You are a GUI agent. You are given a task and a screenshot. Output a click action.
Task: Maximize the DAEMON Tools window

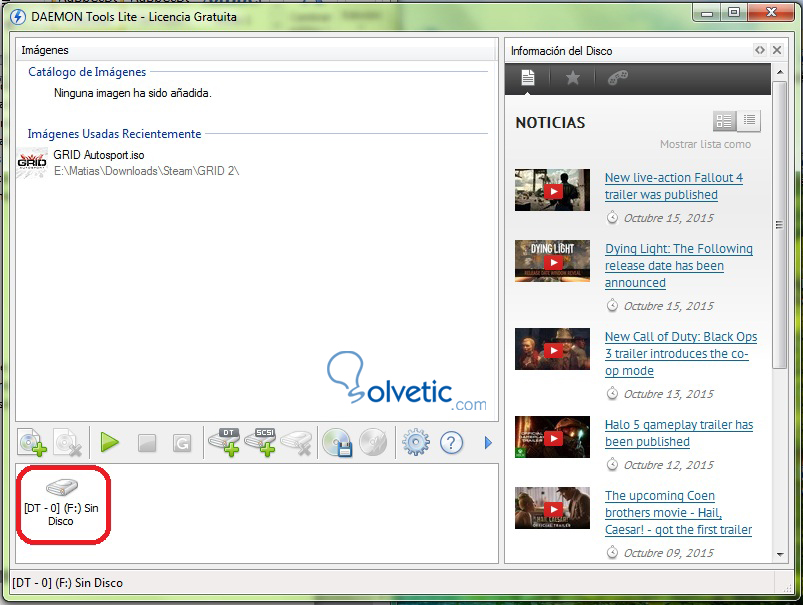point(734,13)
